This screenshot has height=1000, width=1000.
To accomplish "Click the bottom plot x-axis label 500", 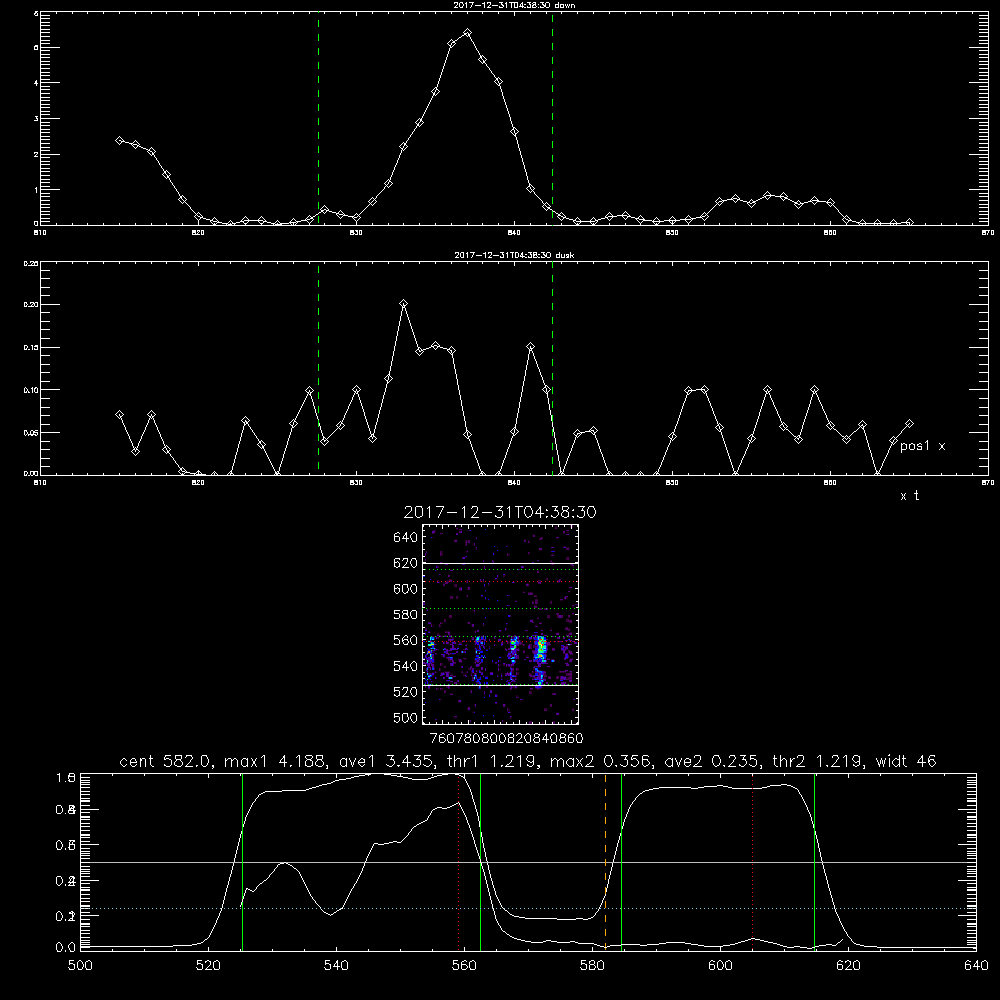I will (80, 966).
